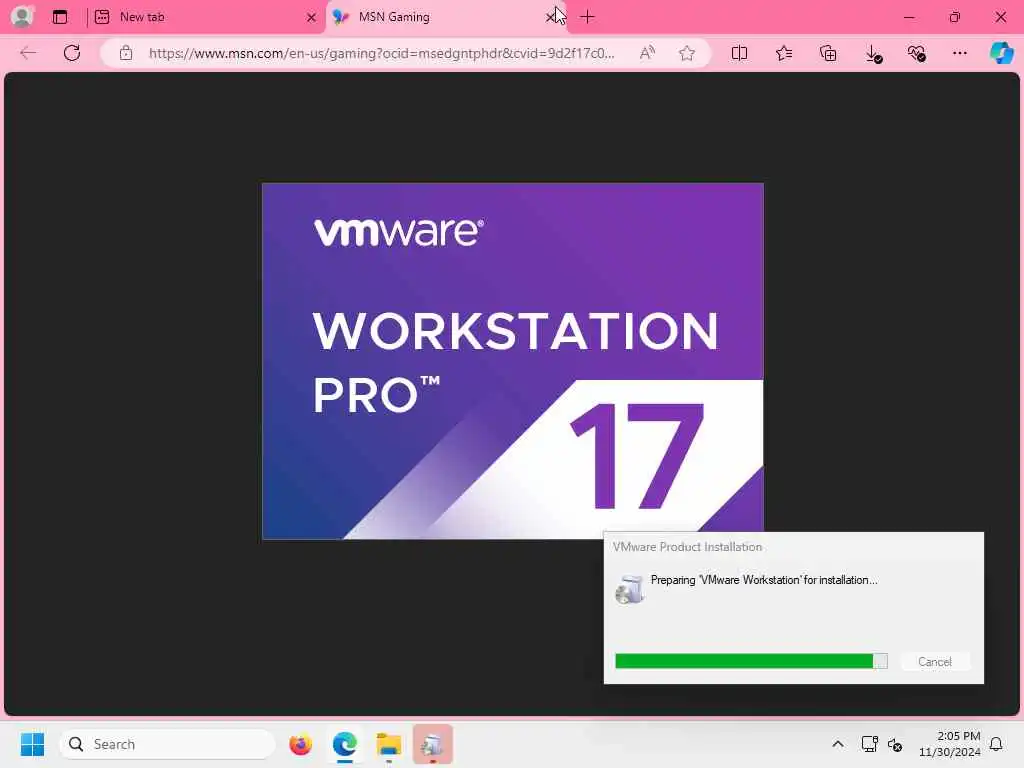Screen dimensions: 1024x768
Task: Open the Windows Start menu
Action: coord(32,744)
